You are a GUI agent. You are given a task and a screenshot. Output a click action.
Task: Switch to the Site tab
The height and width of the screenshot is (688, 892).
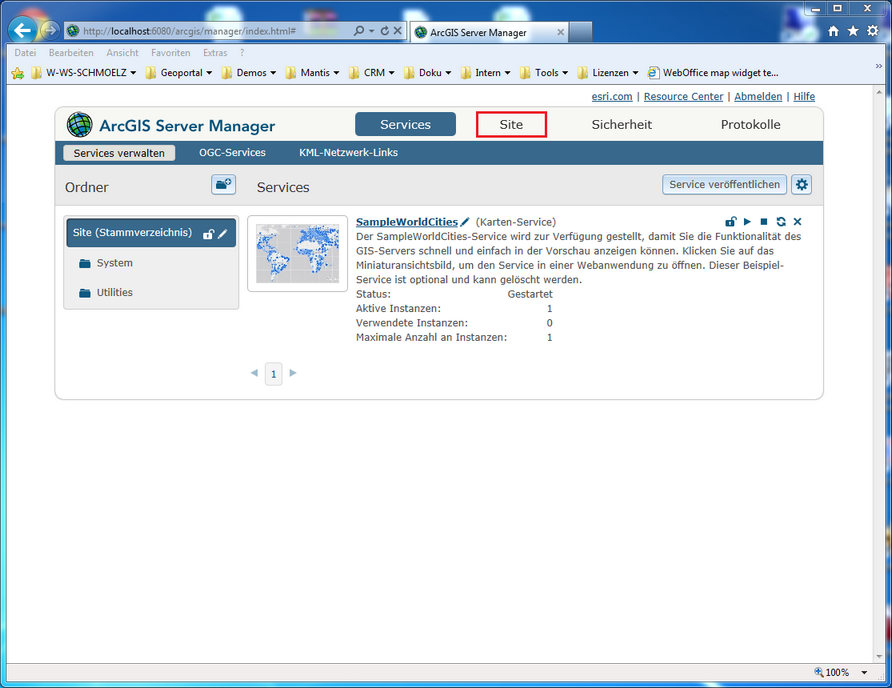coord(511,124)
